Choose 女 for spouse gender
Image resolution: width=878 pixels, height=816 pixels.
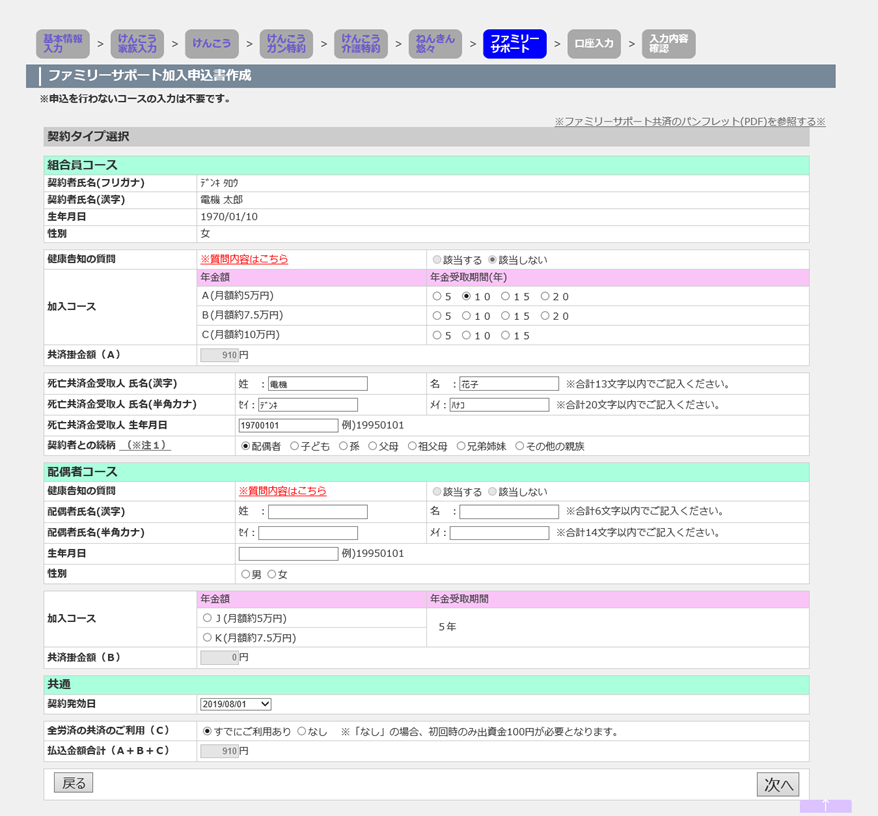tap(272, 575)
